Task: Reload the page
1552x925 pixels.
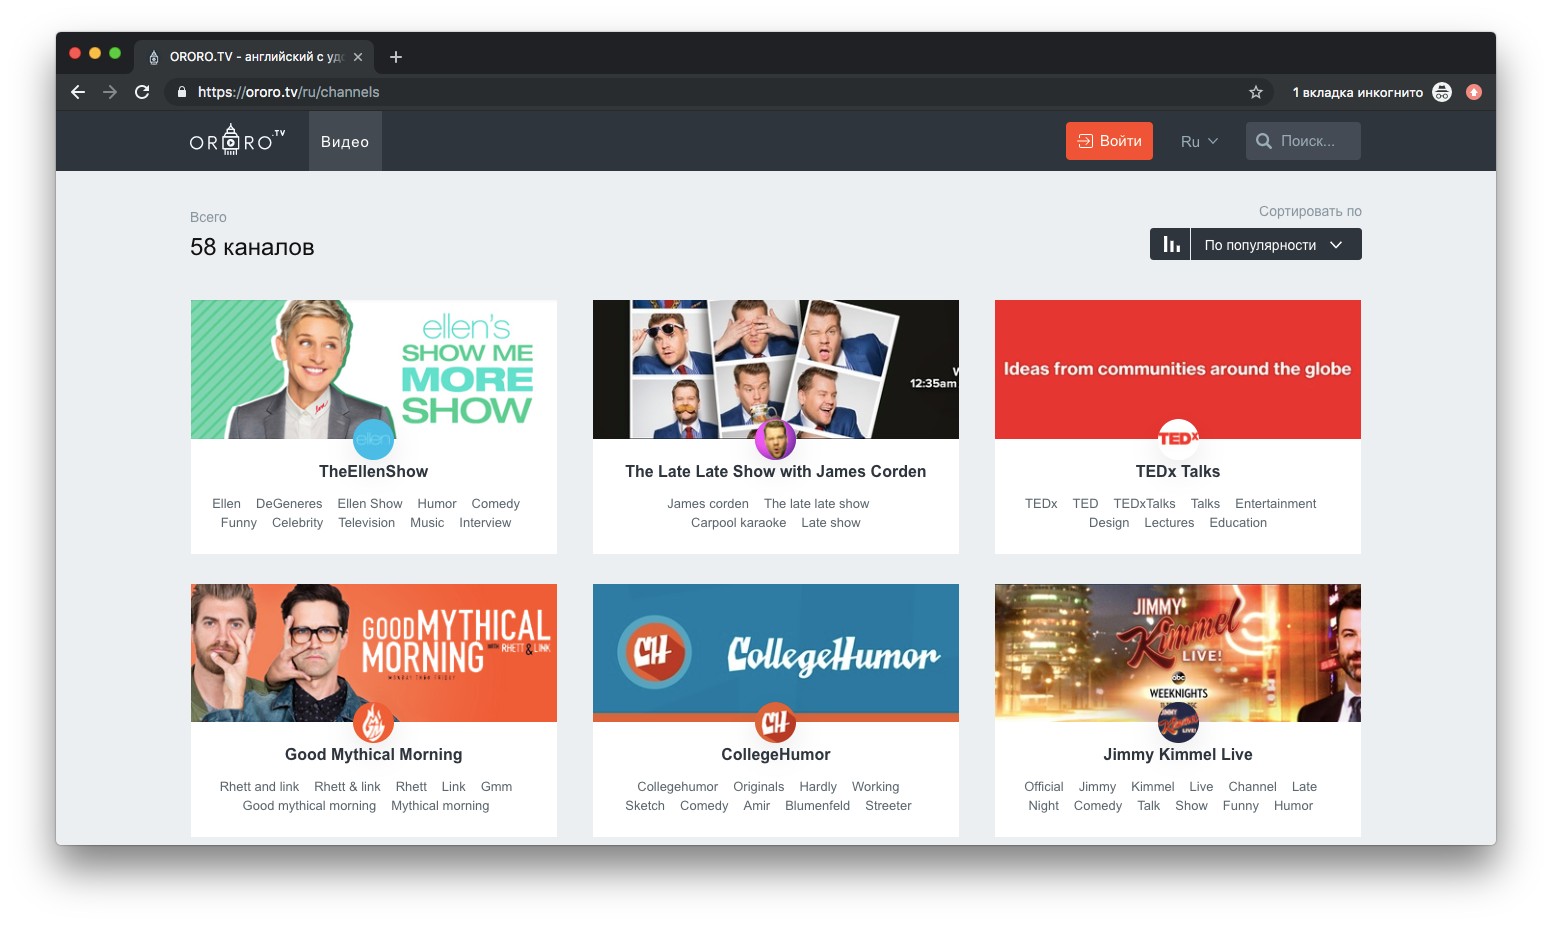Action: tap(142, 92)
